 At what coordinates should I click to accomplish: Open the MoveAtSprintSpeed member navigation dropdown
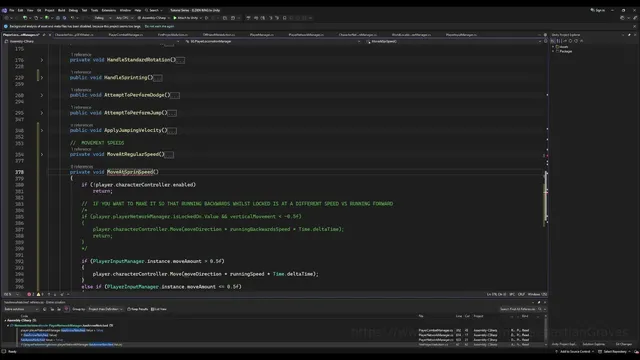click(454, 41)
